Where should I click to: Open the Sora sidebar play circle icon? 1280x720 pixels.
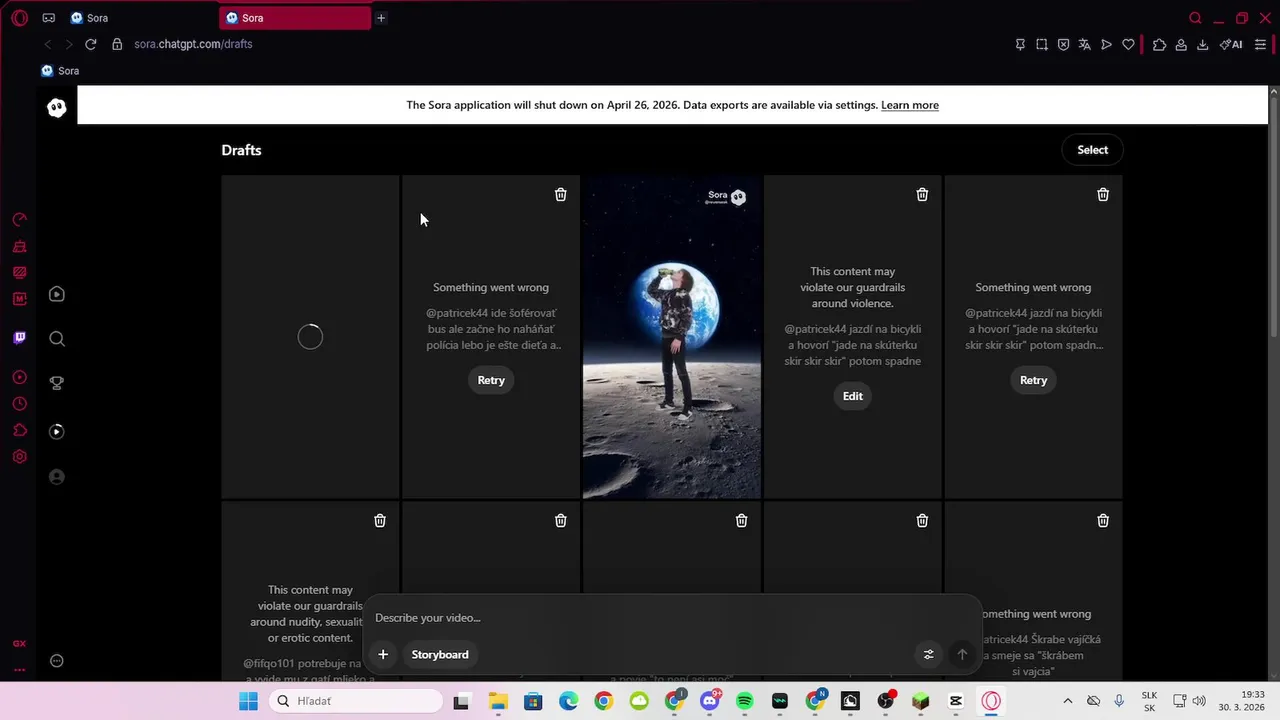tap(57, 432)
